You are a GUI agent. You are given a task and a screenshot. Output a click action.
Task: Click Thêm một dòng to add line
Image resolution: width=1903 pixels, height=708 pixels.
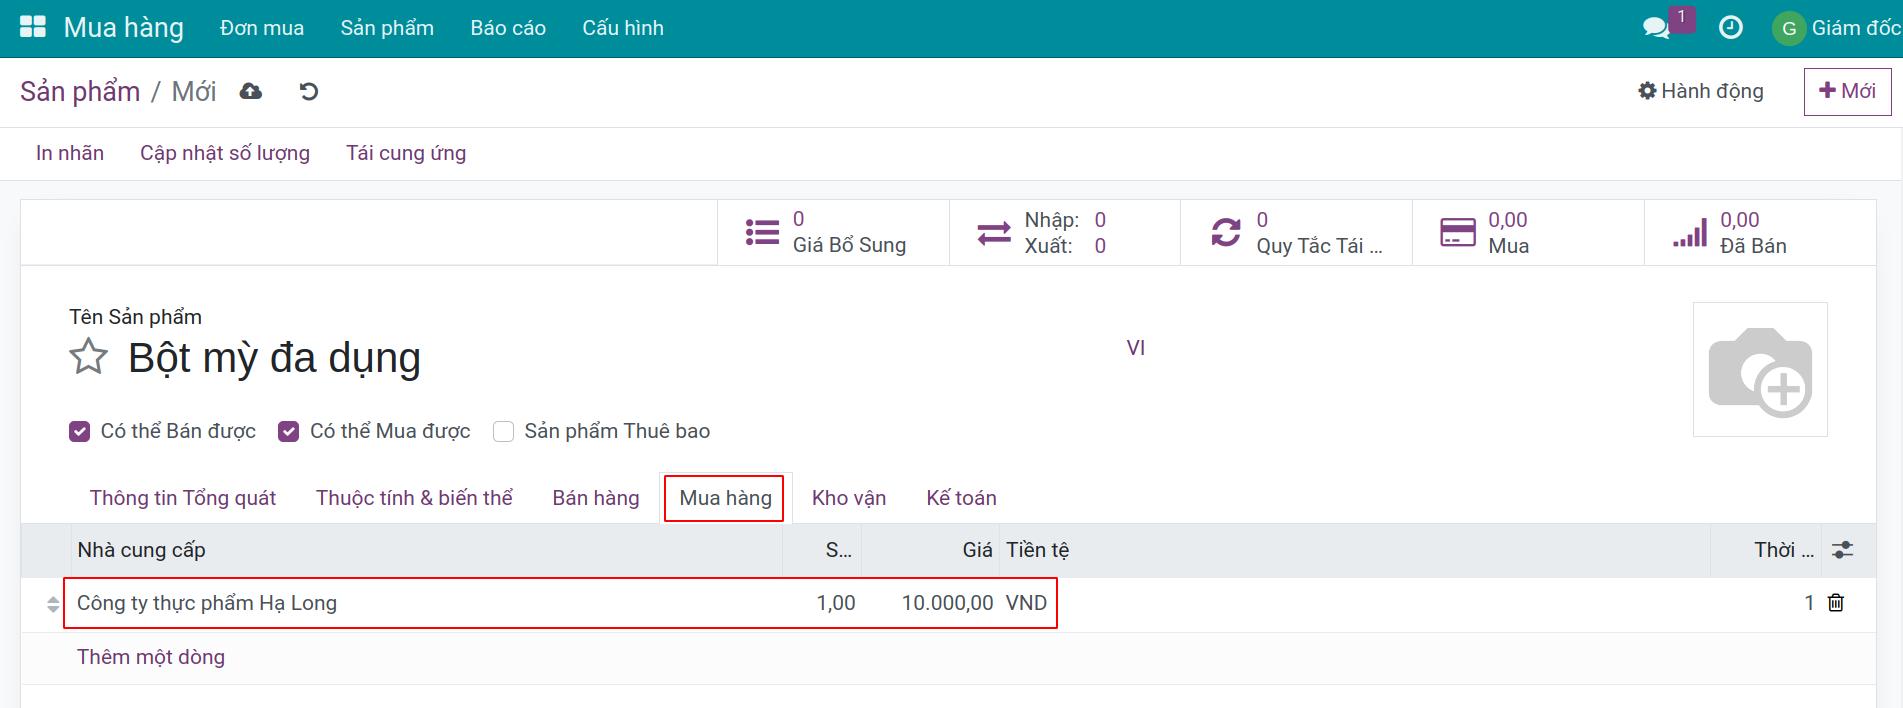pyautogui.click(x=151, y=657)
